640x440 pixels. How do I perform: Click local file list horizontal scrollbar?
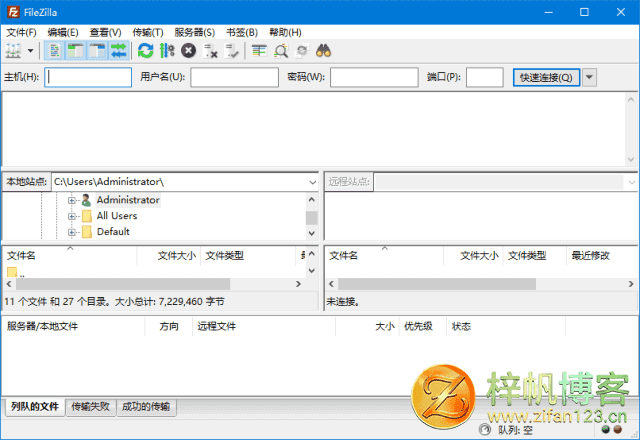(123, 284)
